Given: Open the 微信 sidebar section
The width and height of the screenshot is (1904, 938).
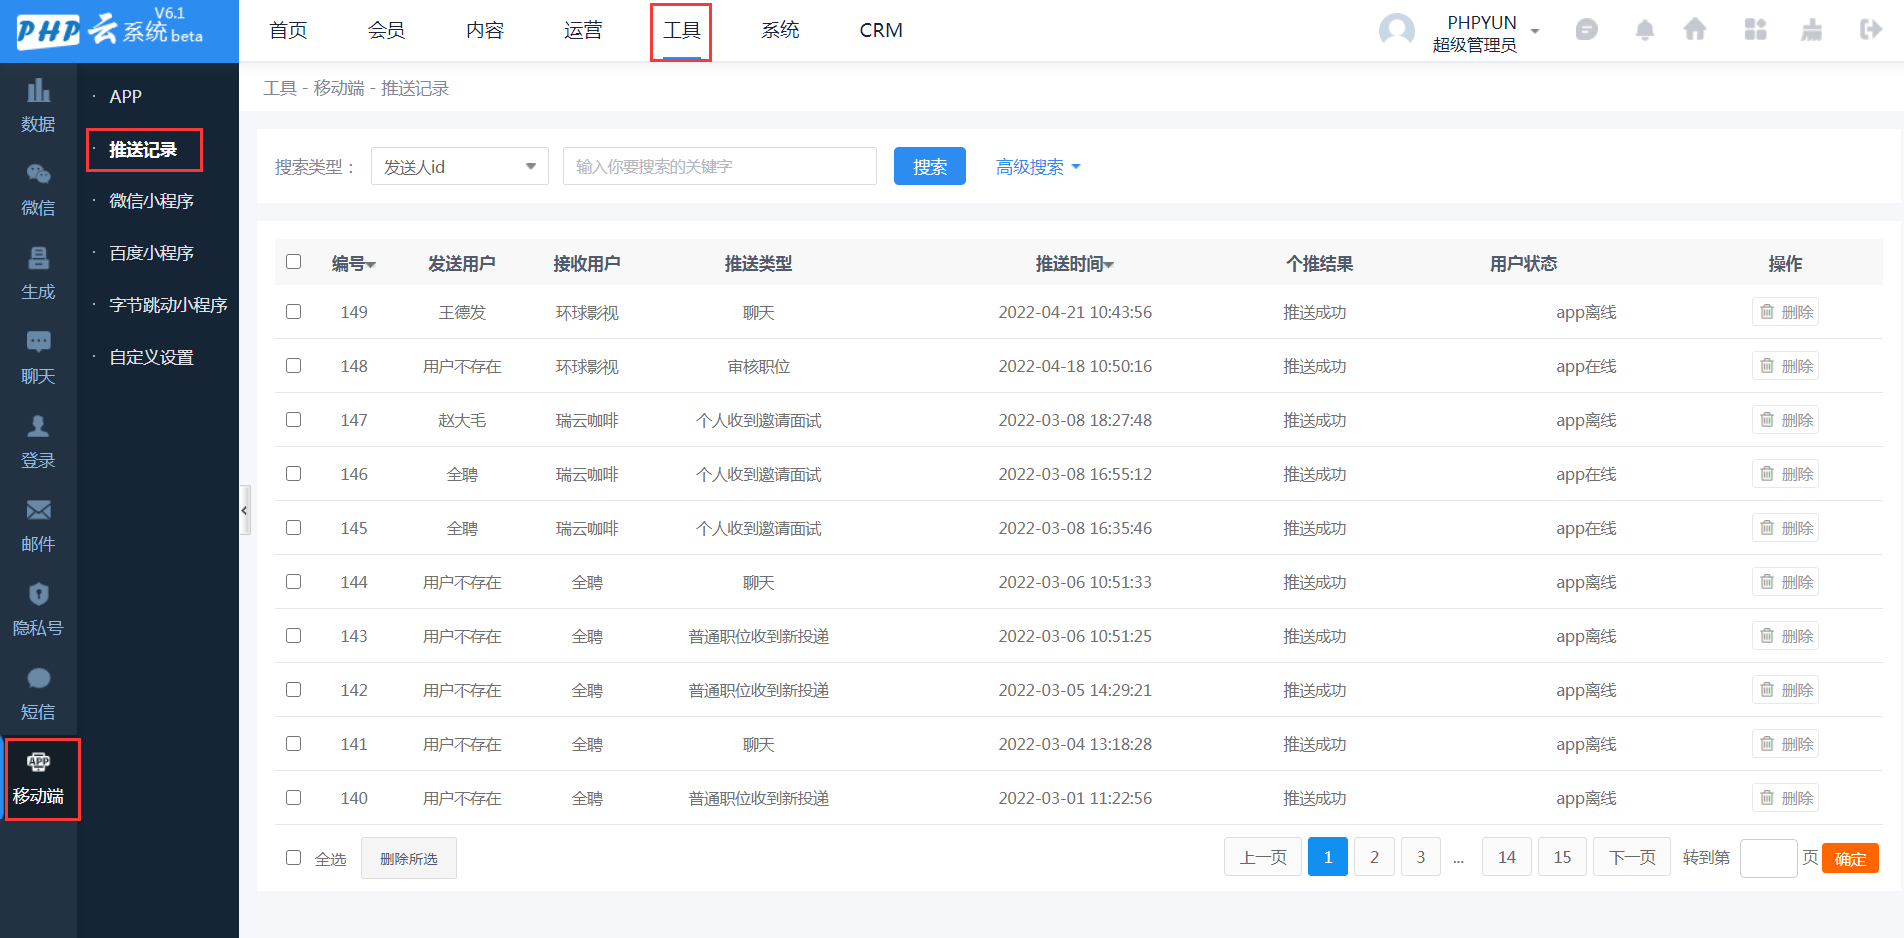Looking at the screenshot, I should coord(38,190).
